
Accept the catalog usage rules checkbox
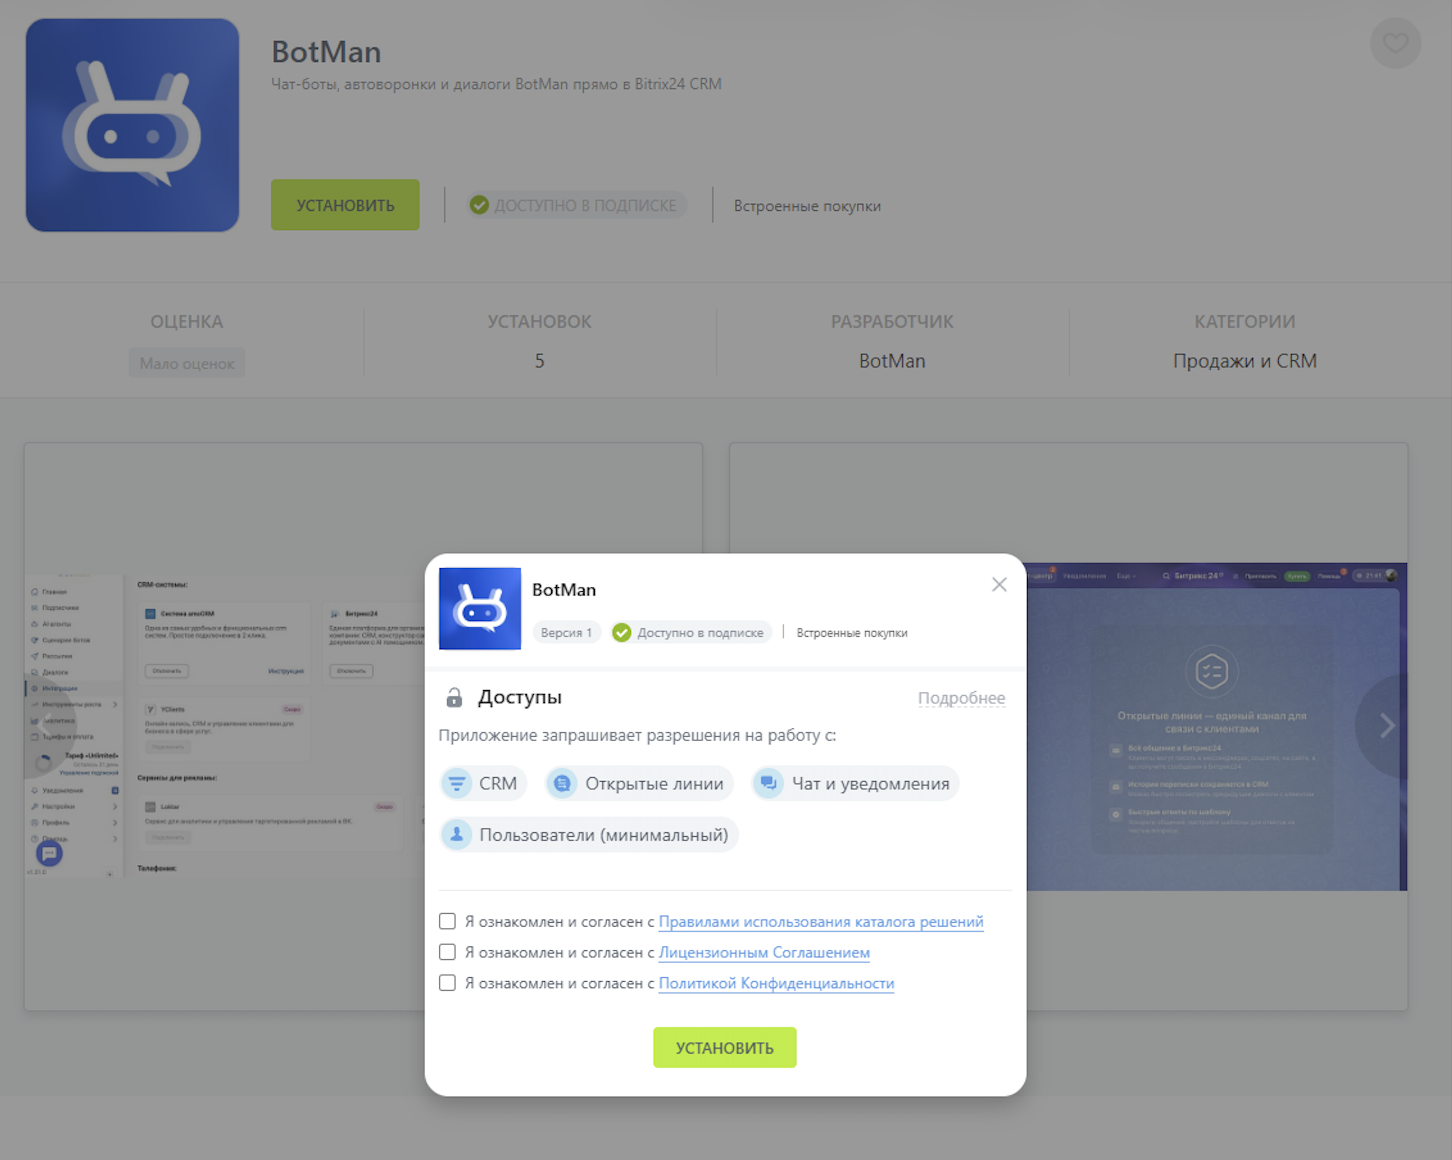click(x=447, y=921)
